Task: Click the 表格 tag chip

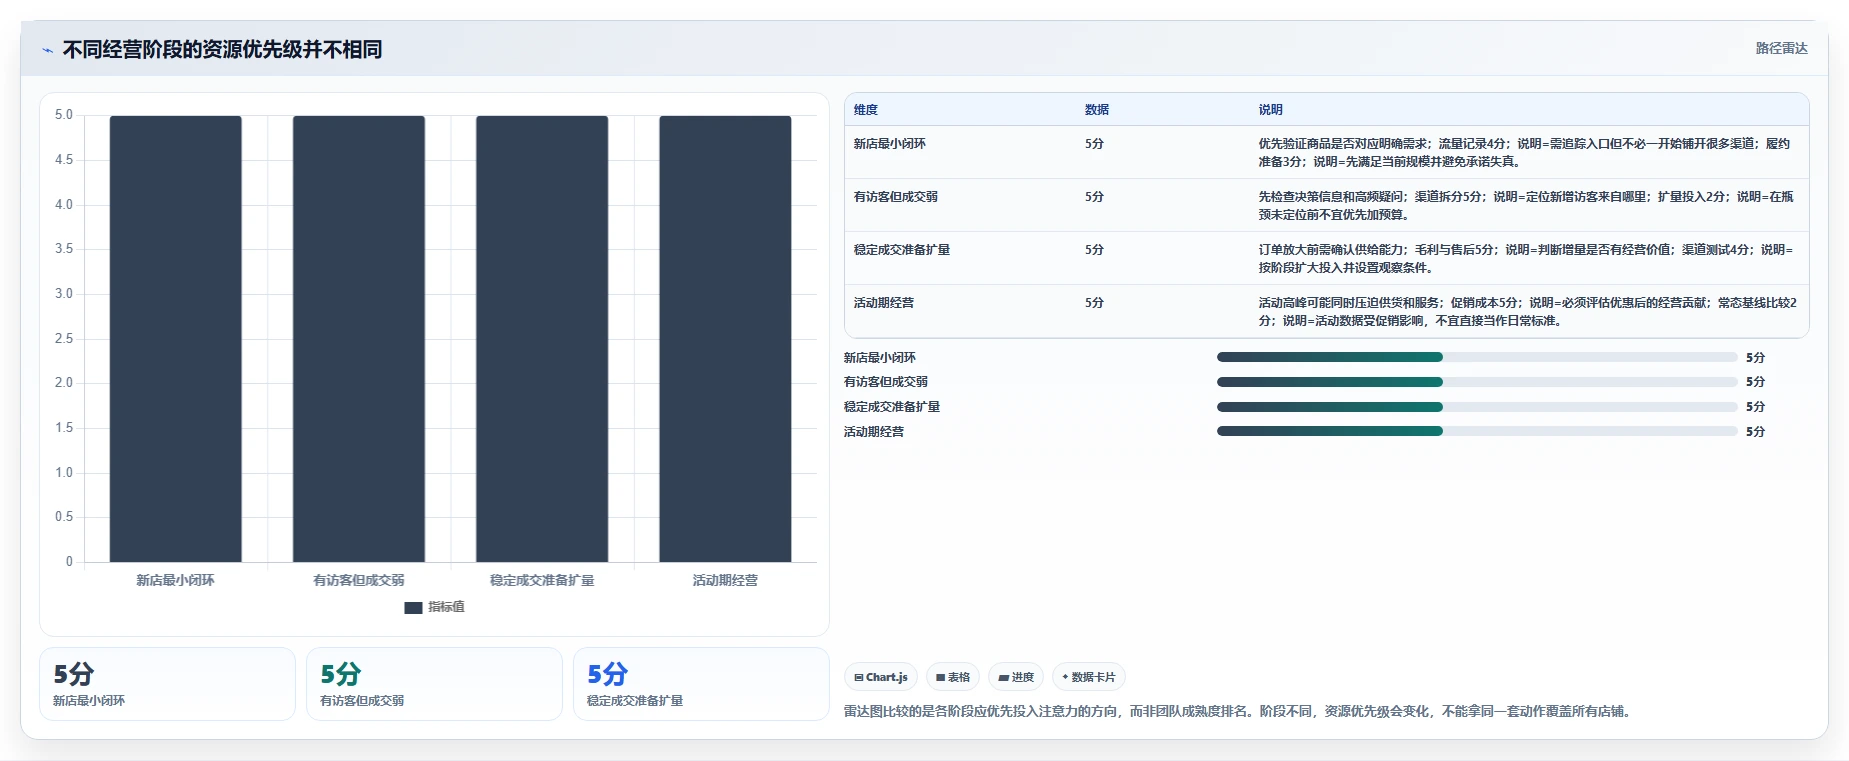Action: click(x=953, y=677)
